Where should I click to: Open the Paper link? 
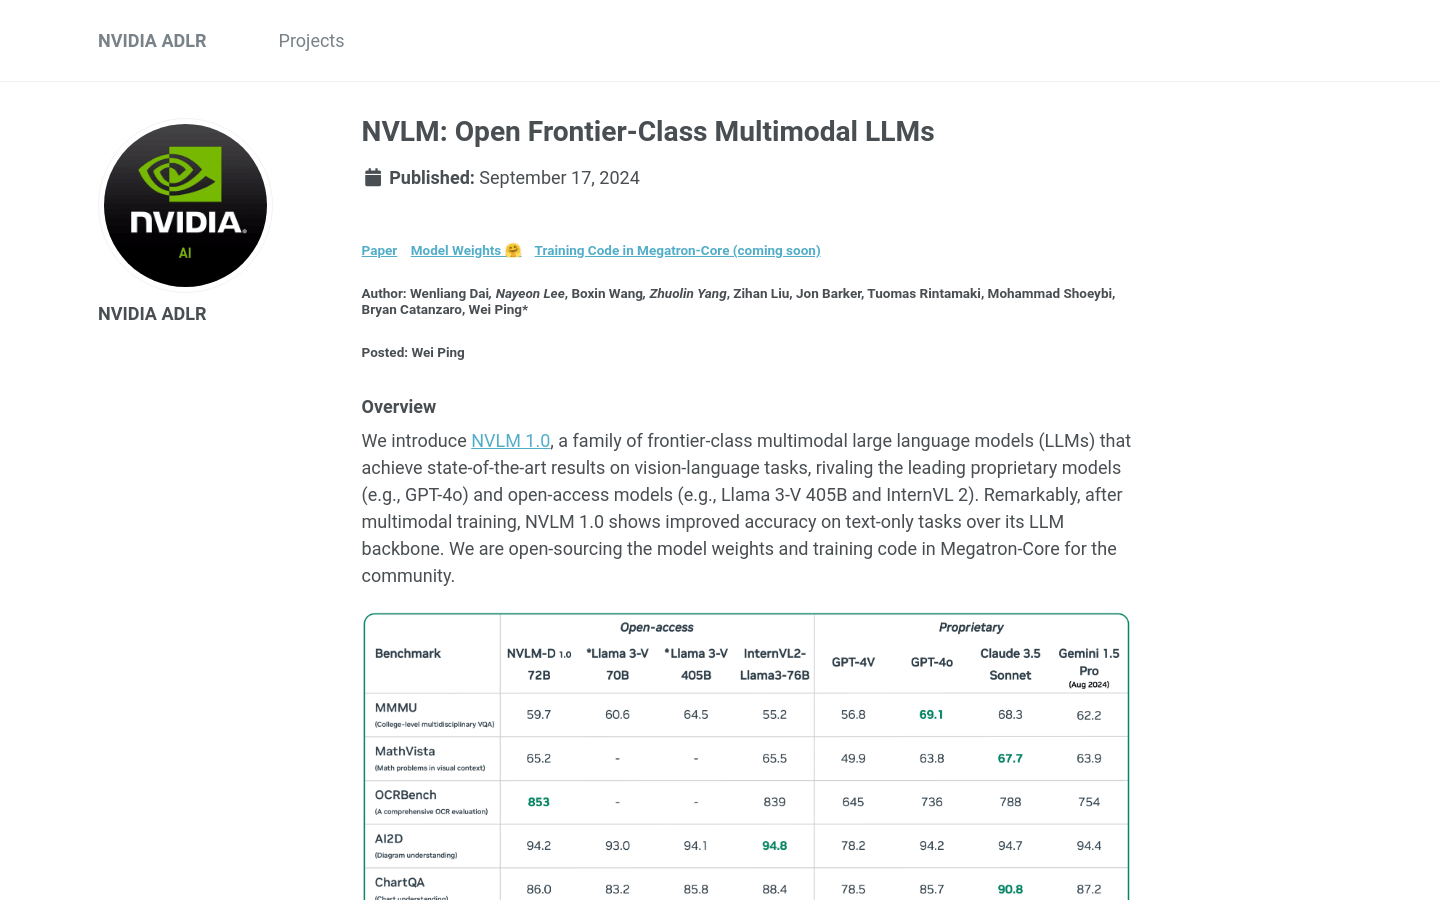point(379,250)
